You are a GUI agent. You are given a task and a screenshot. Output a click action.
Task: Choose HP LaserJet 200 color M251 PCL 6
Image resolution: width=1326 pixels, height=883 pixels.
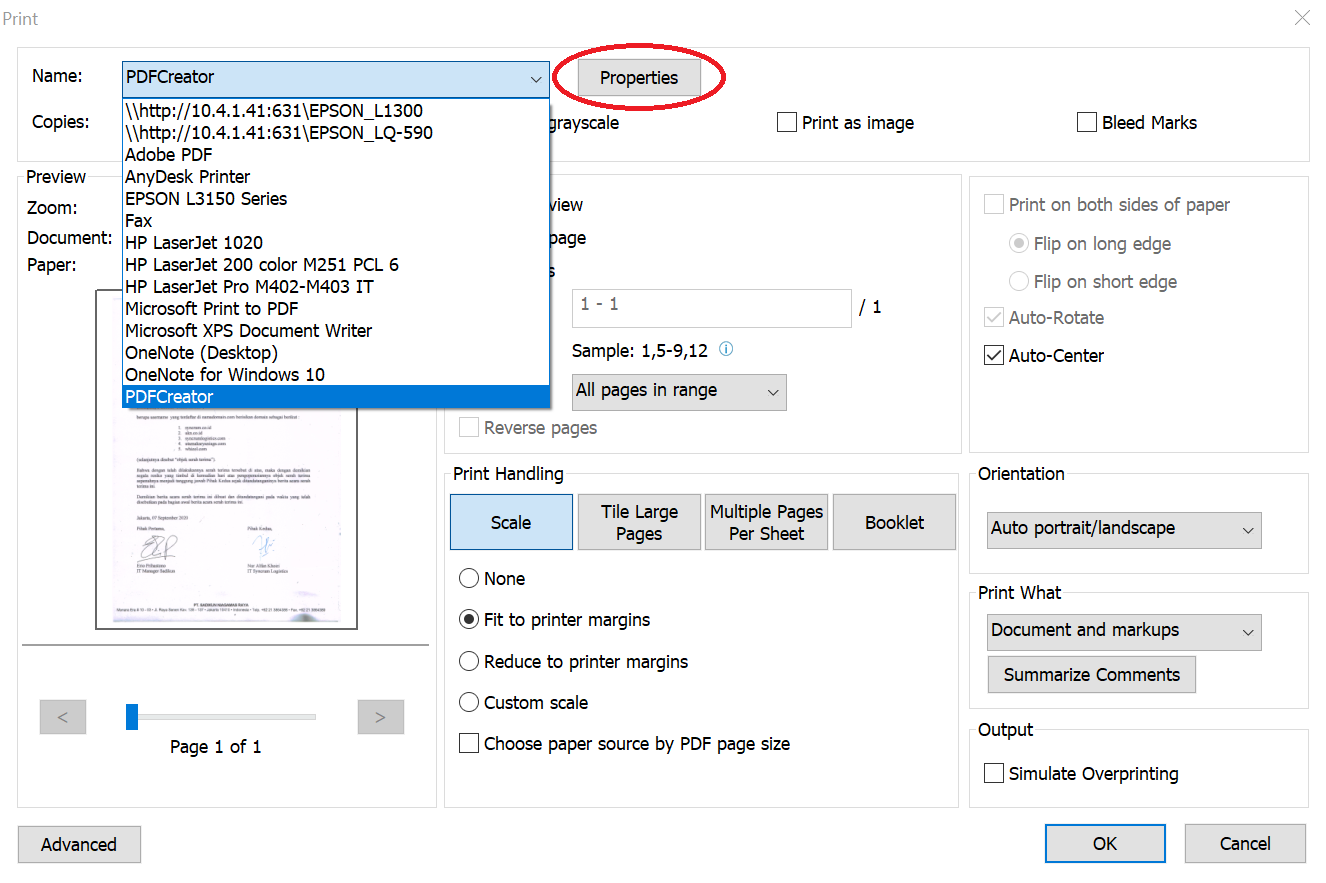(x=336, y=265)
